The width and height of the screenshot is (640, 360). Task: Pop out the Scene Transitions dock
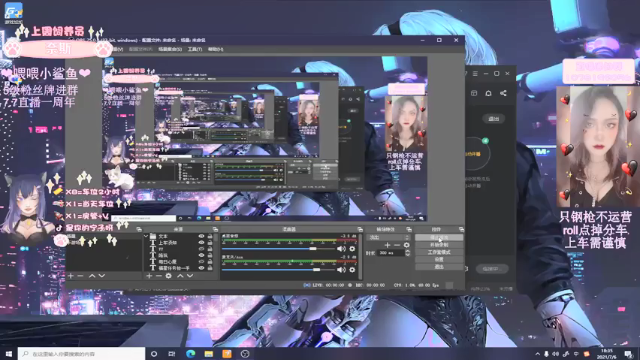(409, 229)
